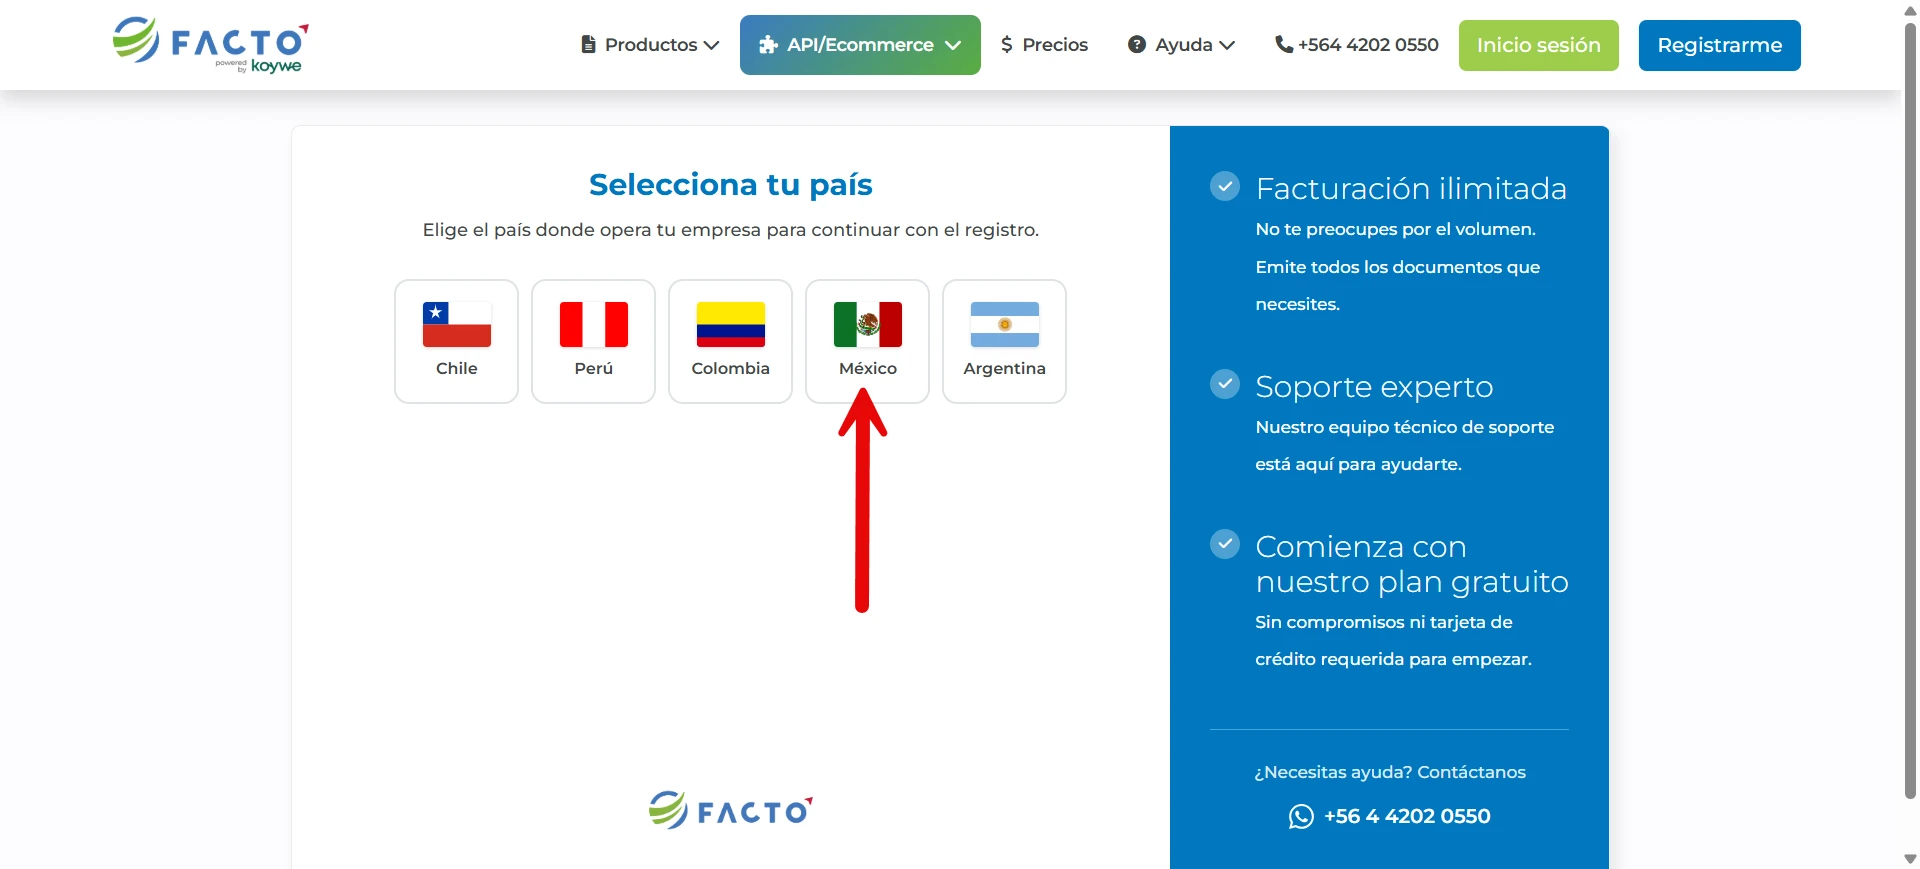Screen dimensions: 1920x869
Task: Click the dollar sign icon beside Precios
Action: click(x=1007, y=45)
